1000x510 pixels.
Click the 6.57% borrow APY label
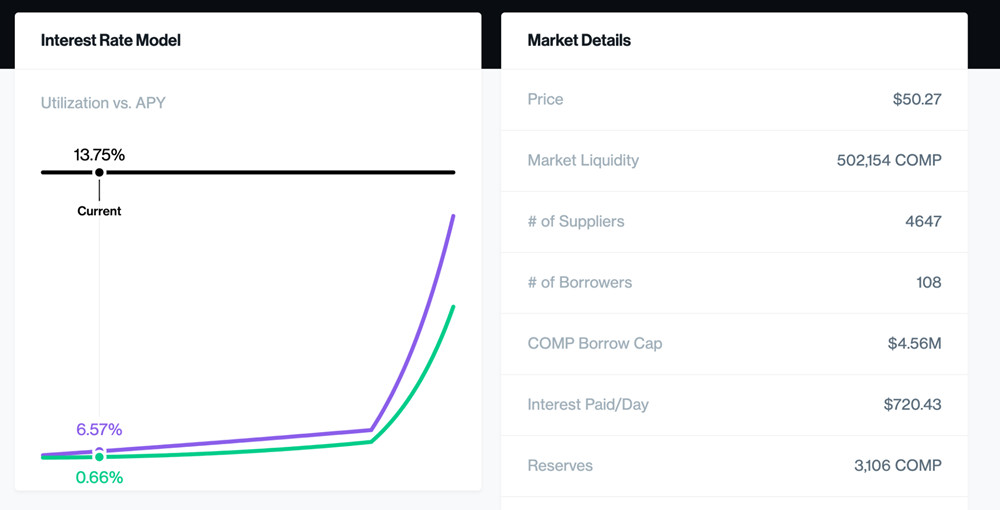coord(99,430)
